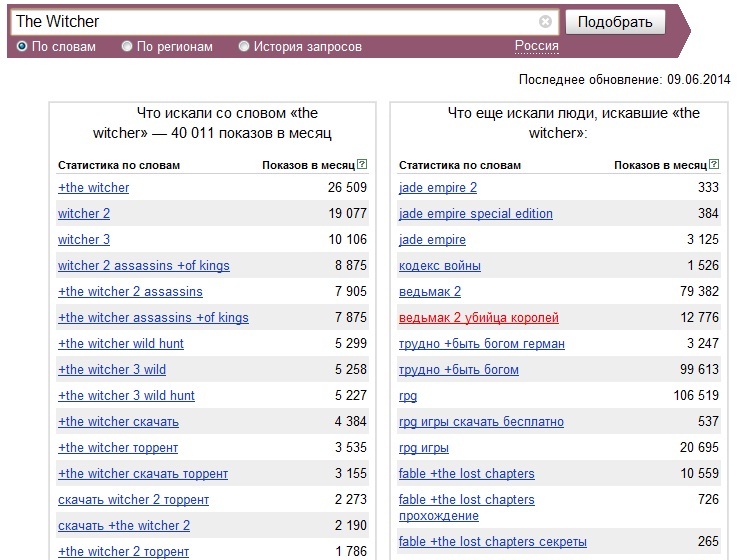Screen dimensions: 738x560
Task: Open the '+the witcher торрент' link
Action: 118,448
